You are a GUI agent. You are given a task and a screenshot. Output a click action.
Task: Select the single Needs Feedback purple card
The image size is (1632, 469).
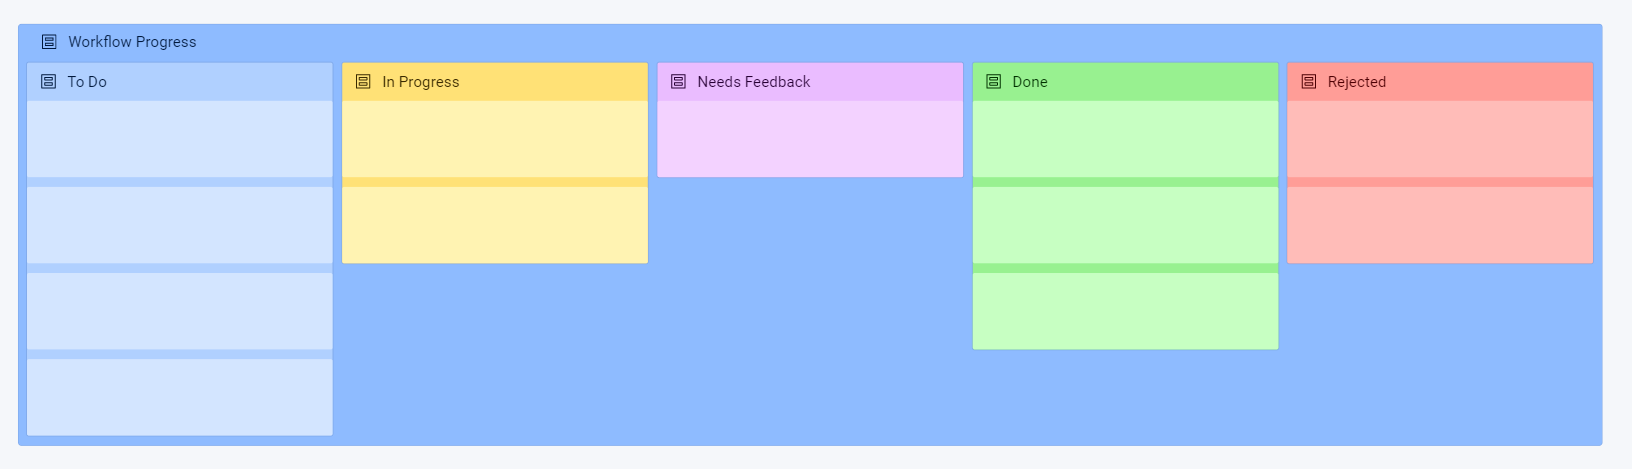click(x=810, y=139)
